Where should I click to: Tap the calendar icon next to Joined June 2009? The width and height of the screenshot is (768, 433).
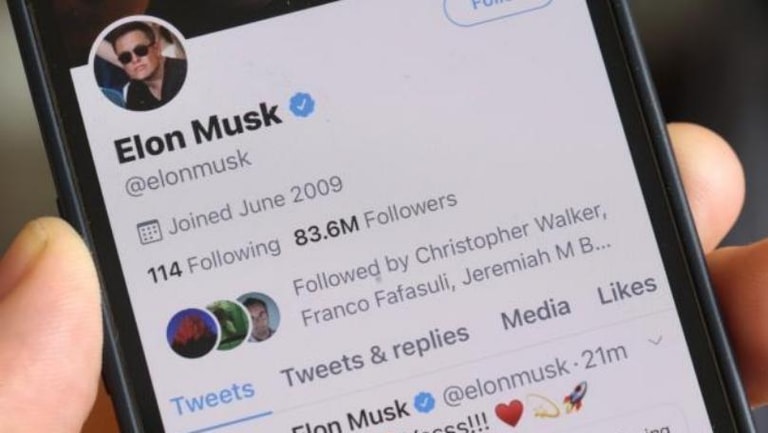click(149, 232)
